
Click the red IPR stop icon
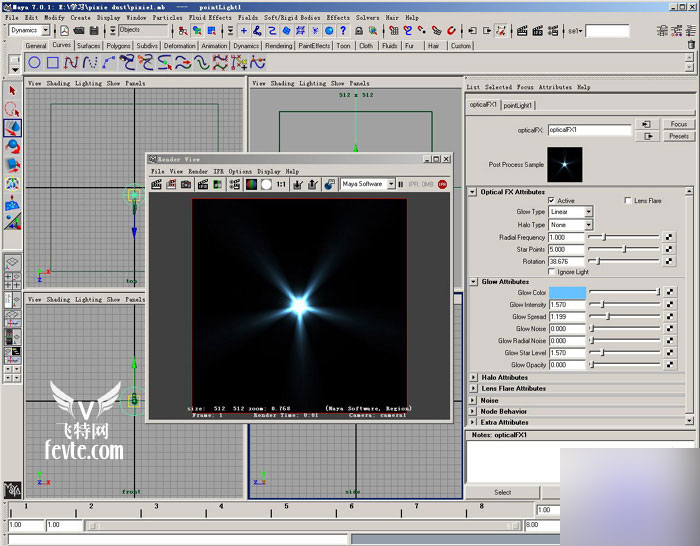(441, 184)
